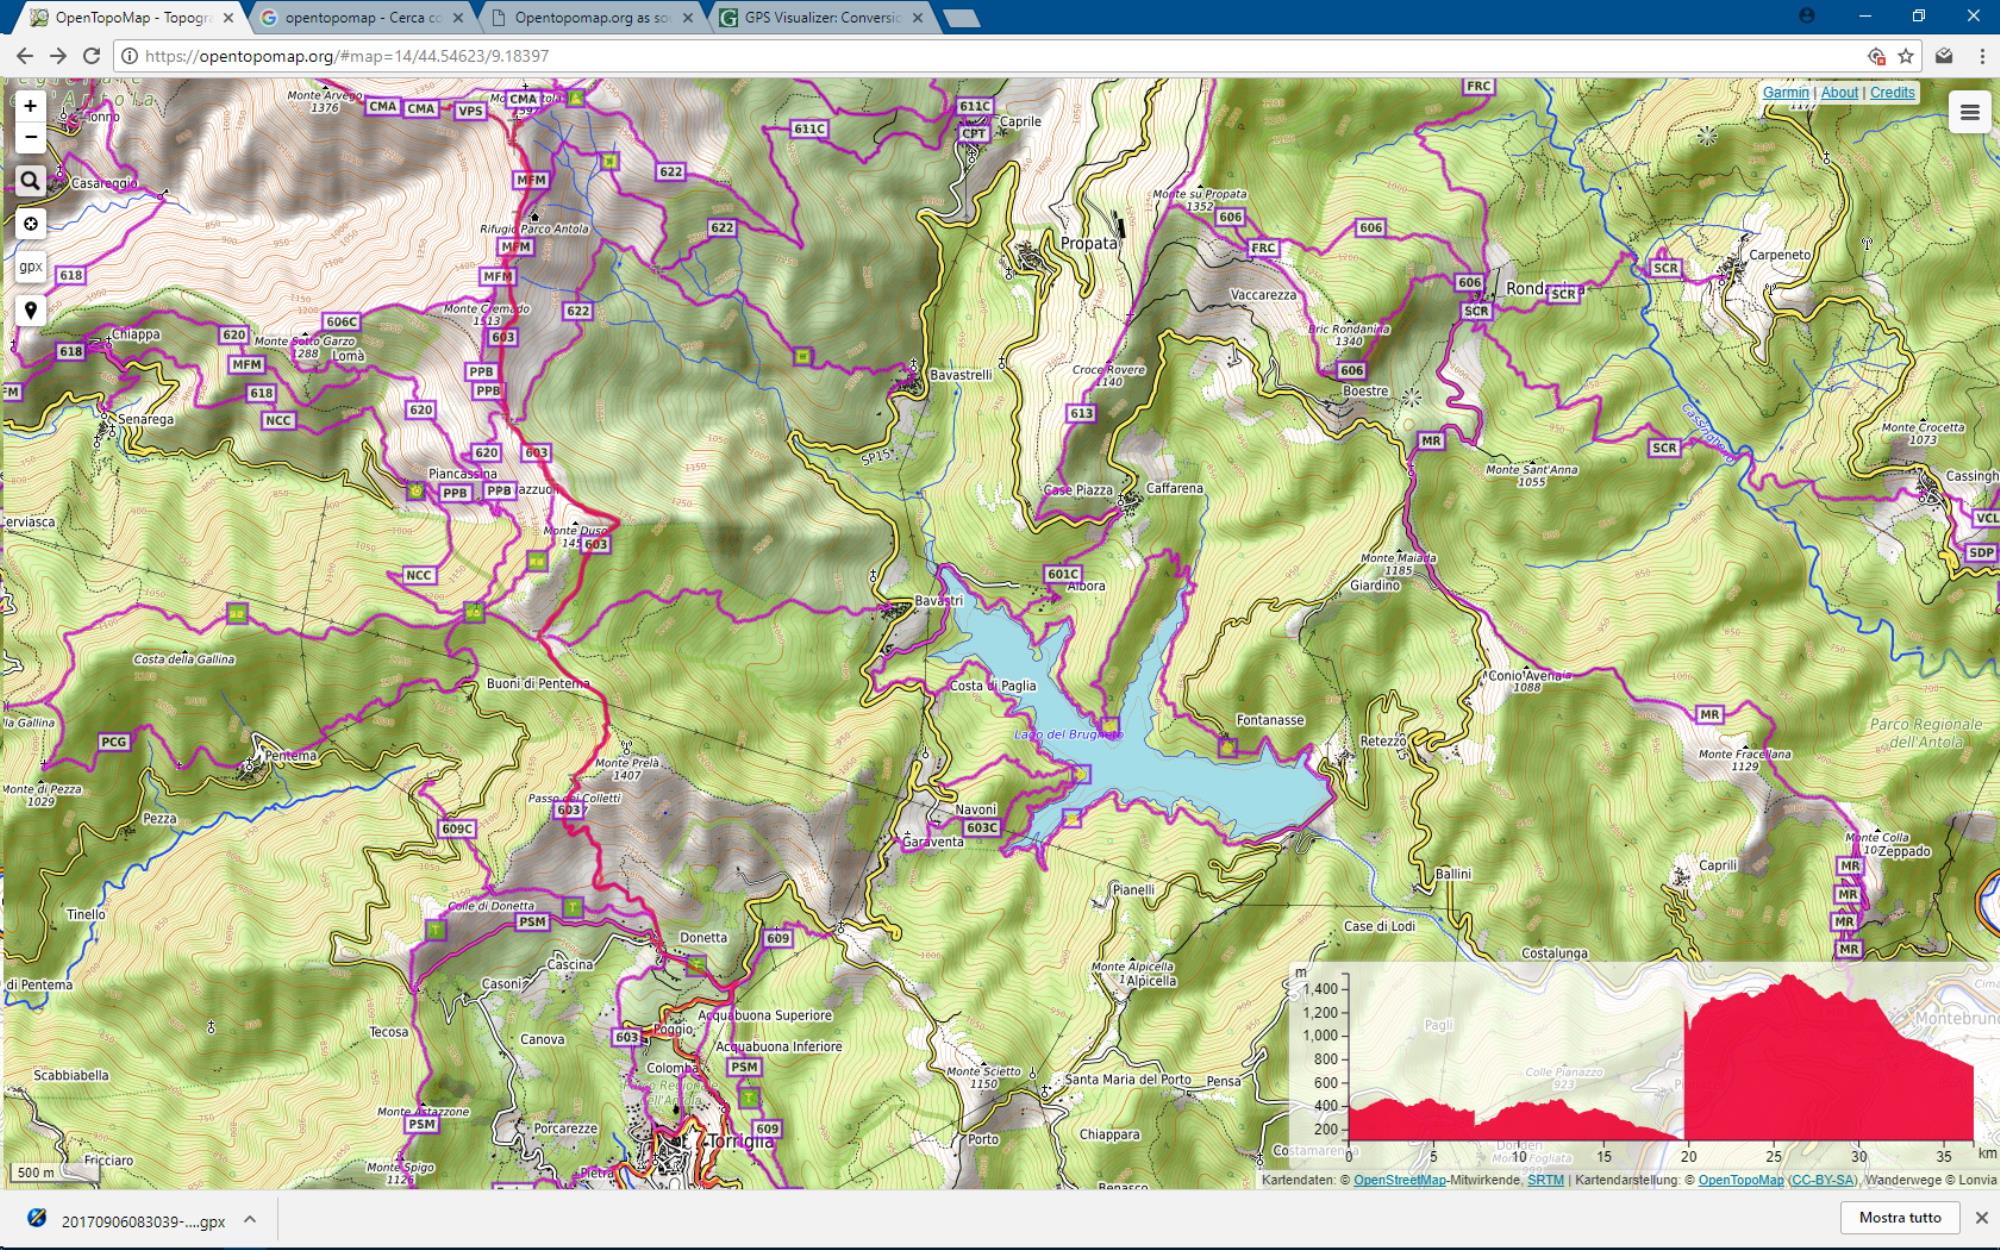Zoom in the map with plus button
This screenshot has width=2000, height=1250.
point(30,106)
